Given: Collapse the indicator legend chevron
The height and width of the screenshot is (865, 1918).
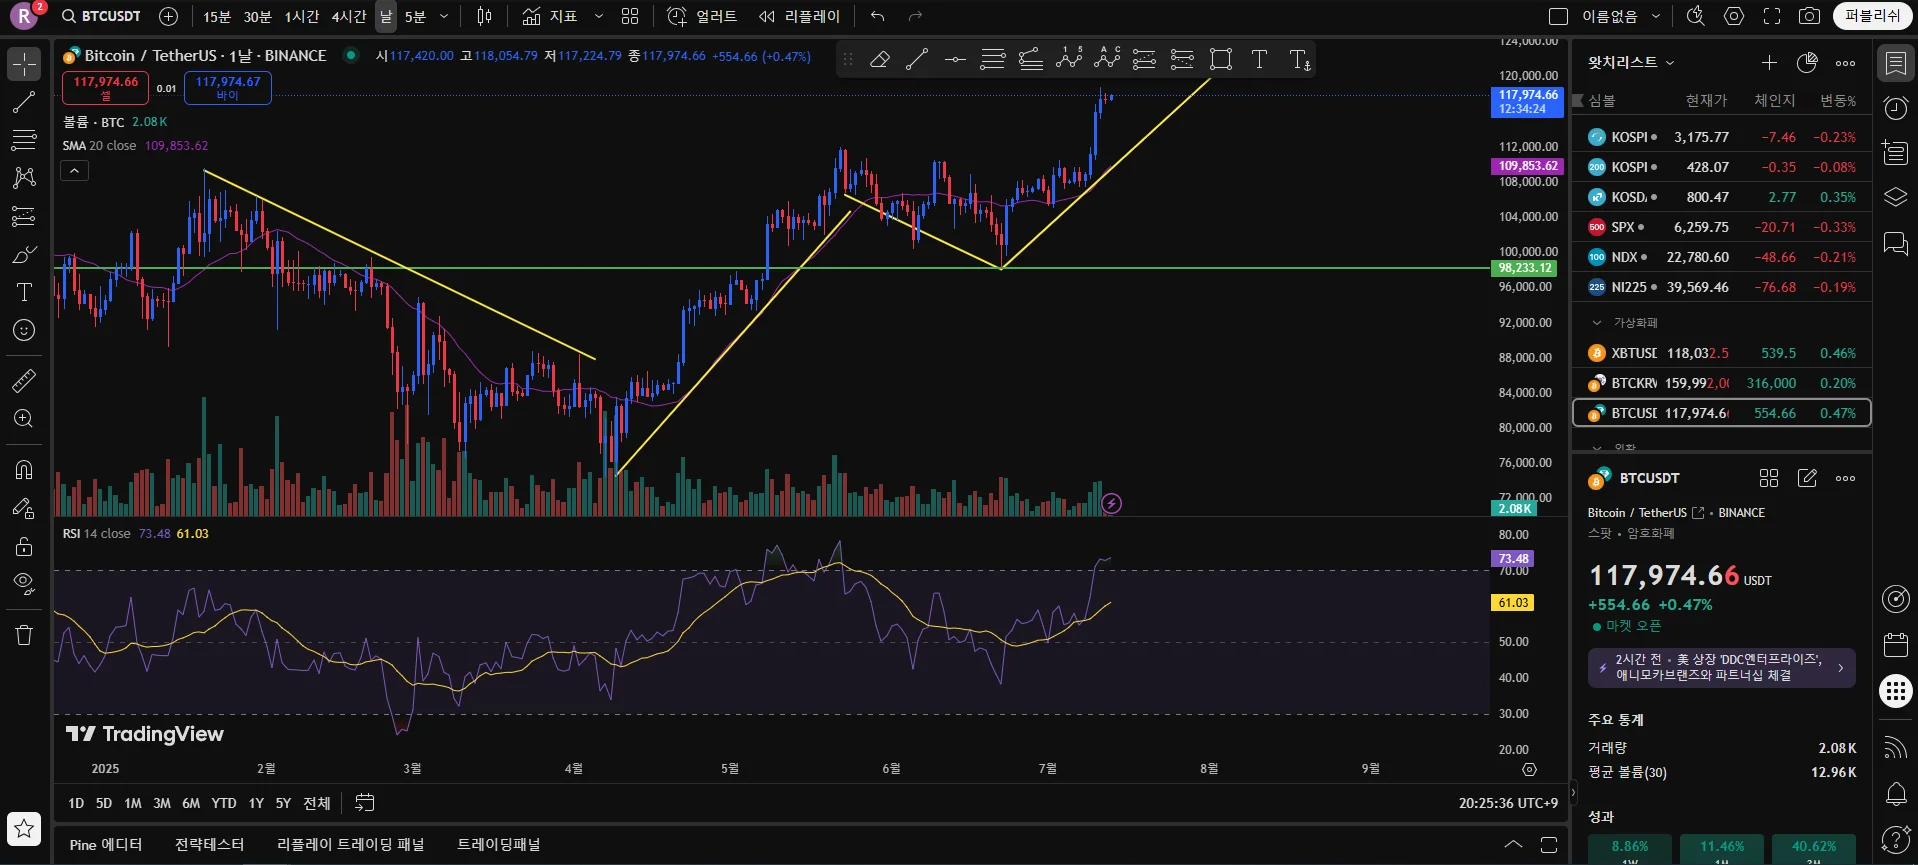Looking at the screenshot, I should pyautogui.click(x=75, y=171).
